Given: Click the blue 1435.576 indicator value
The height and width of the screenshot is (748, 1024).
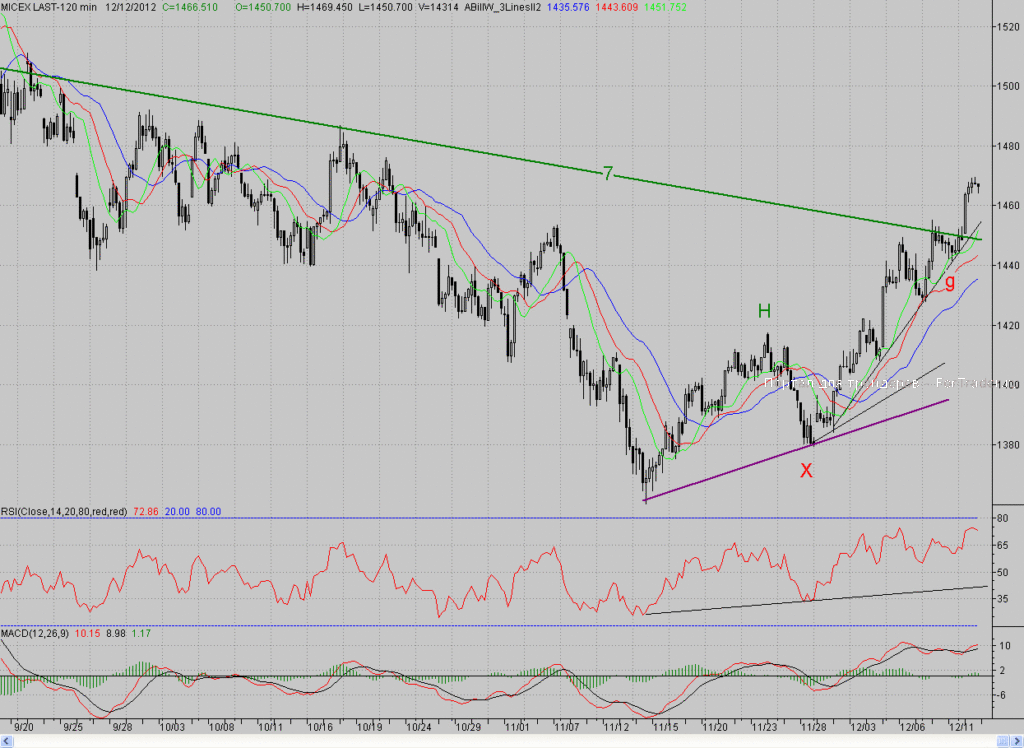Looking at the screenshot, I should (568, 7).
